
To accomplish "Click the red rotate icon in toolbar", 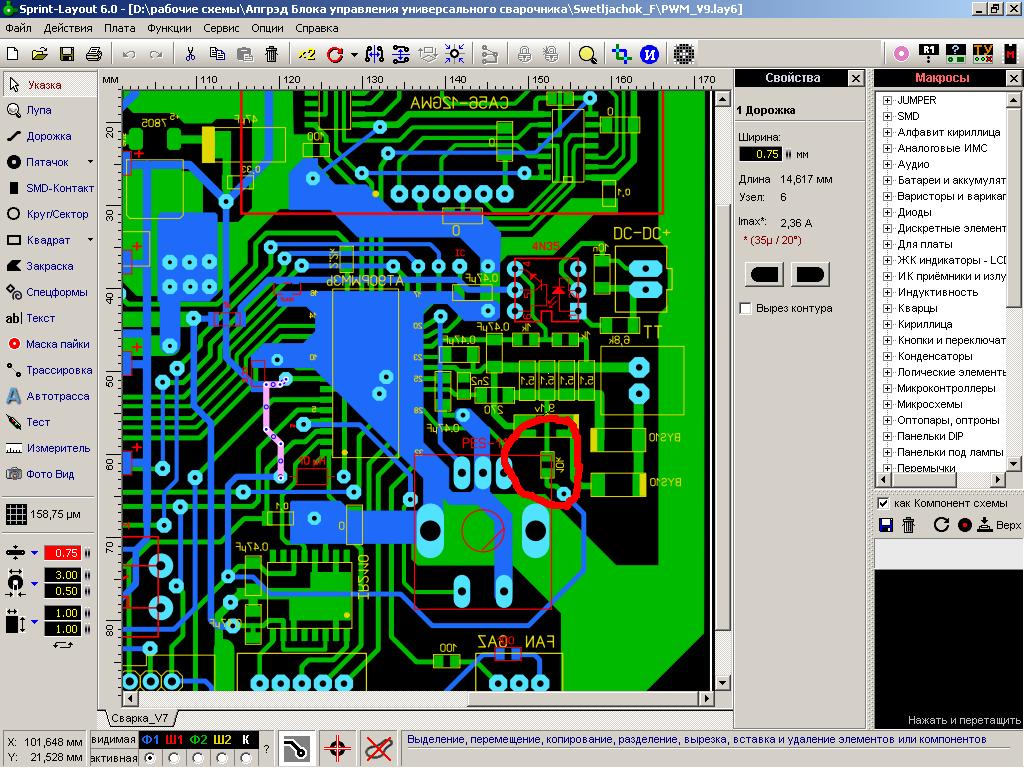I will point(334,54).
